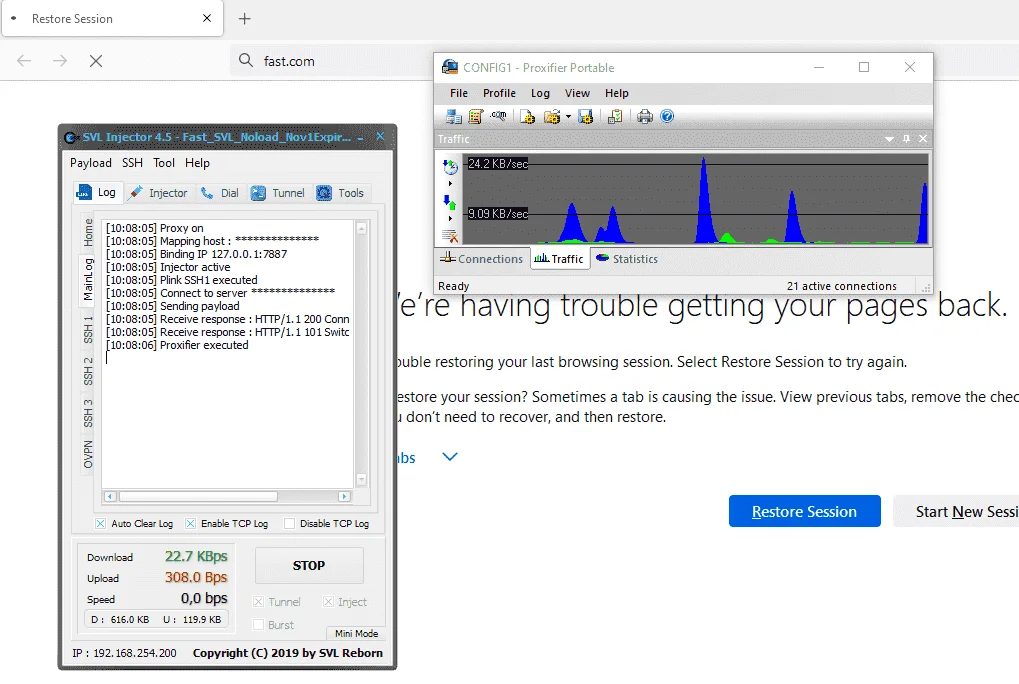The height and width of the screenshot is (684, 1019).
Task: Pin the Traffic panel using pushpin icon
Action: pos(907,139)
